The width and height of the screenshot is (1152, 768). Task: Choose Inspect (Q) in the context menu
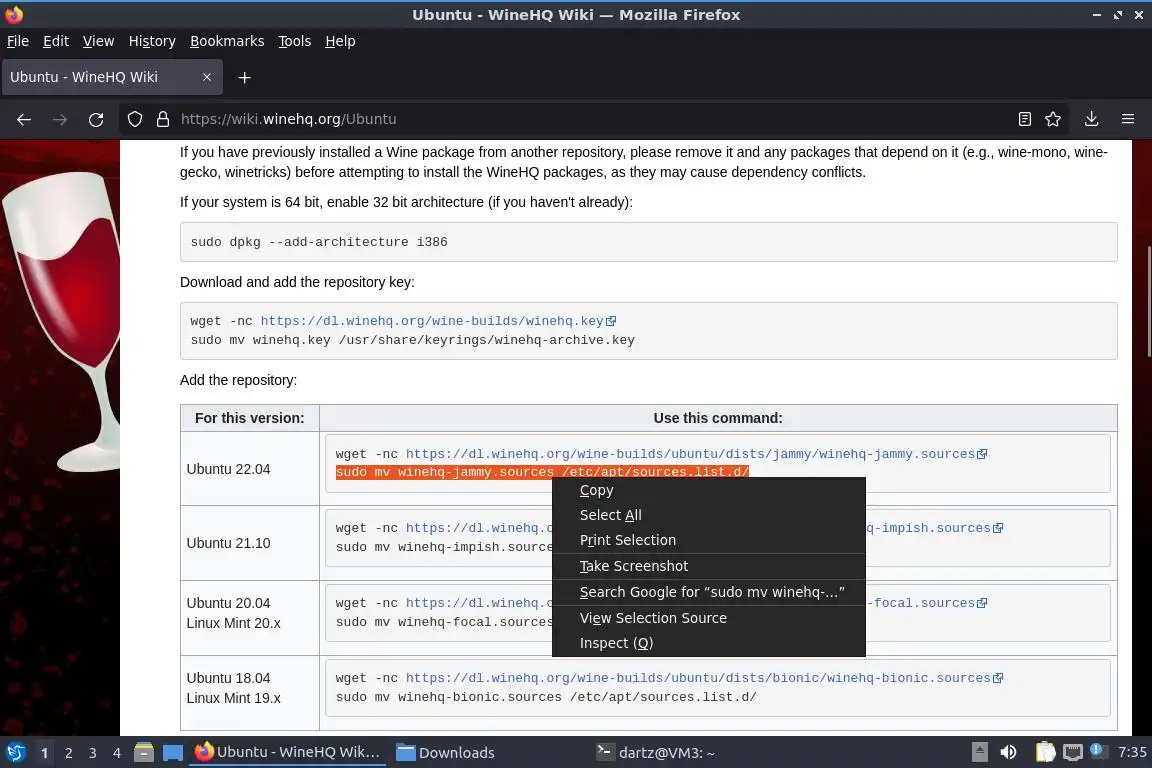(708, 643)
